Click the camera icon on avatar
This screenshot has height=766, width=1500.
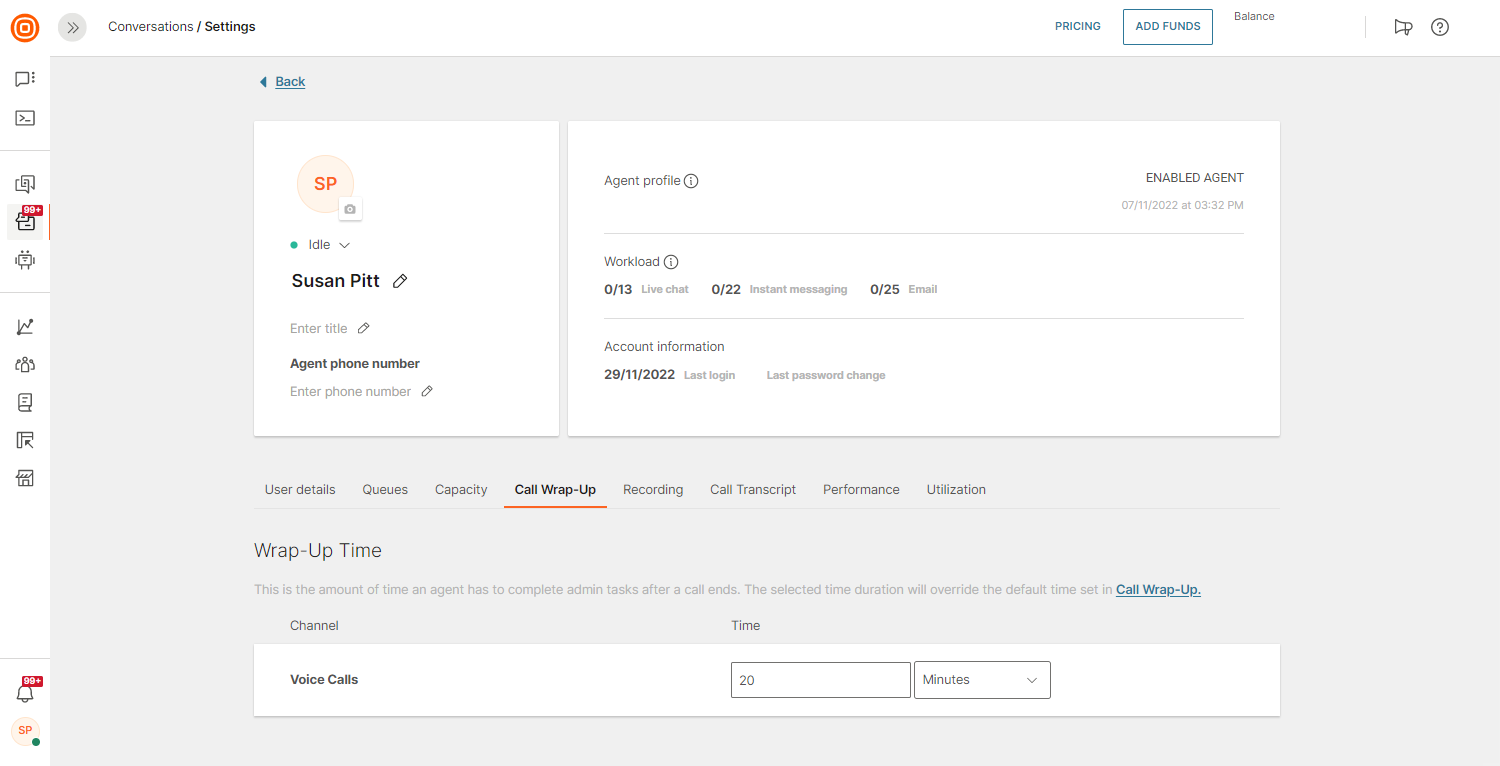(x=349, y=209)
